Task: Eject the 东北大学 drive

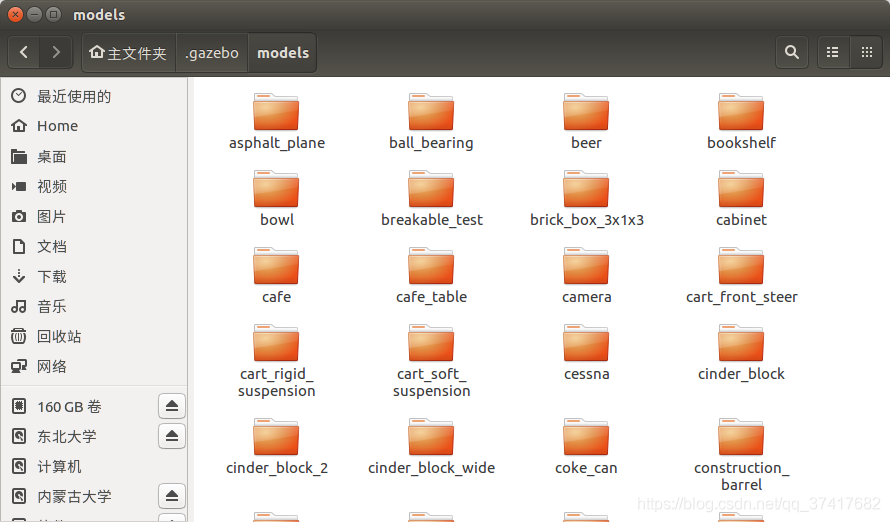Action: 172,436
